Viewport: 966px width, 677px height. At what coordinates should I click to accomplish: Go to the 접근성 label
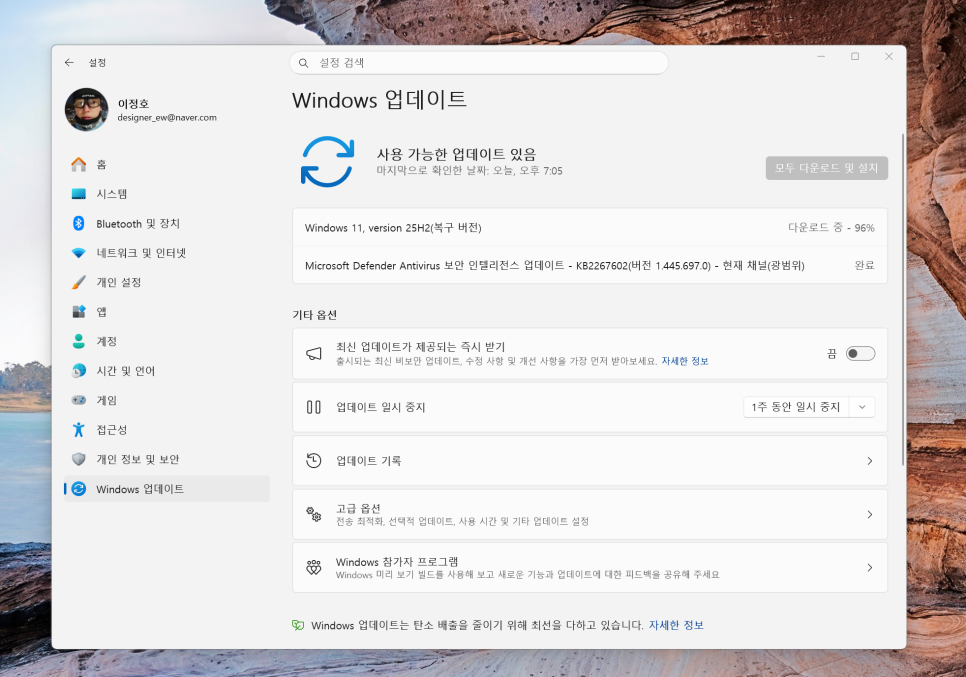click(x=112, y=429)
